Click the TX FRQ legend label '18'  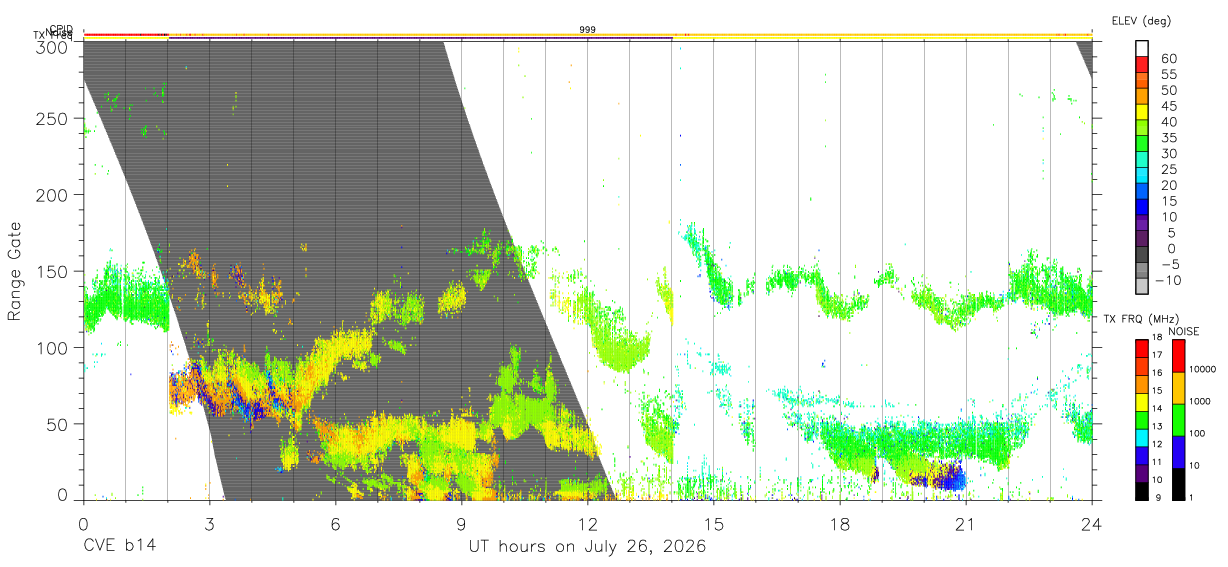click(1156, 338)
